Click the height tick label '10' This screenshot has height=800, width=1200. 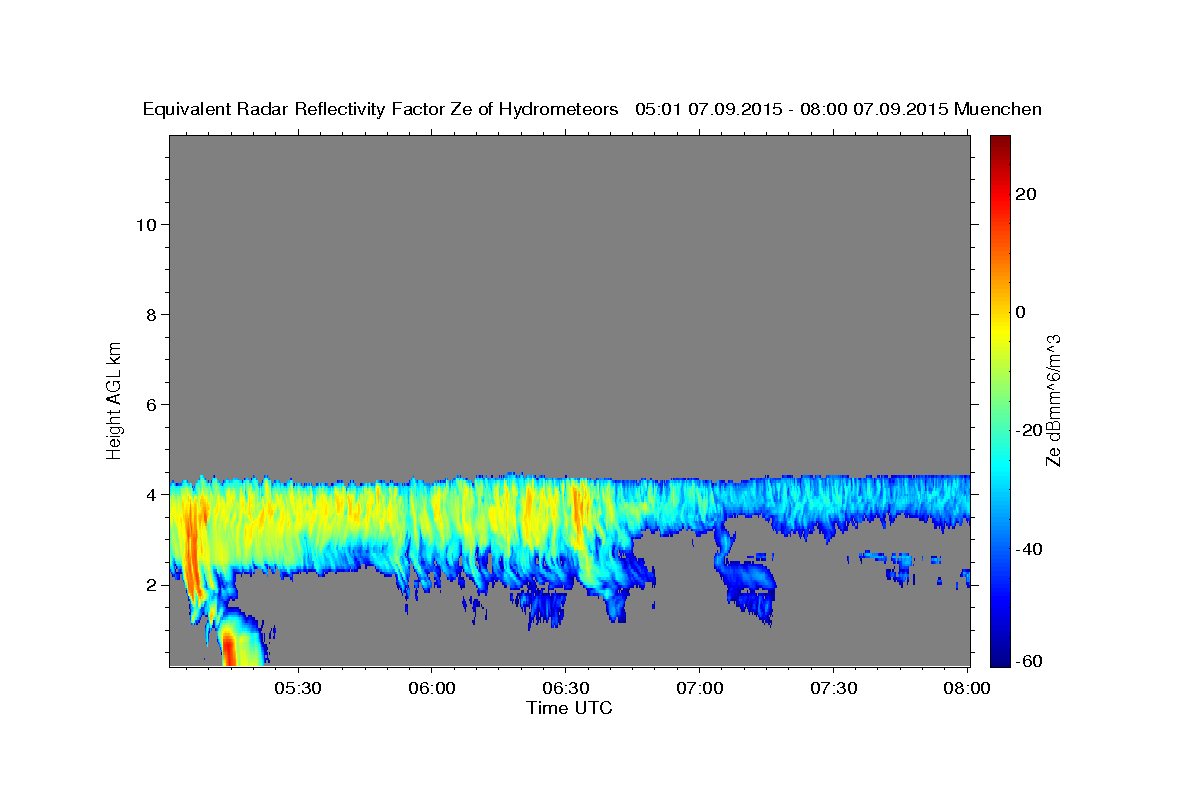[145, 224]
